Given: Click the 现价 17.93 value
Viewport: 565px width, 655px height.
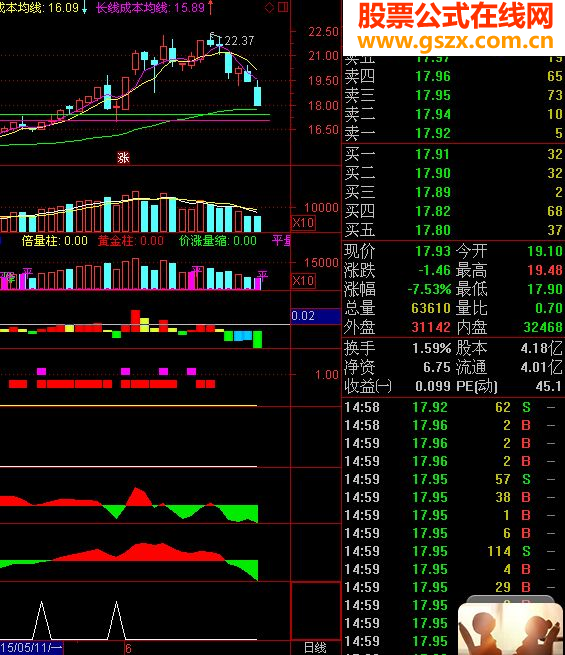Looking at the screenshot, I should pyautogui.click(x=433, y=251).
